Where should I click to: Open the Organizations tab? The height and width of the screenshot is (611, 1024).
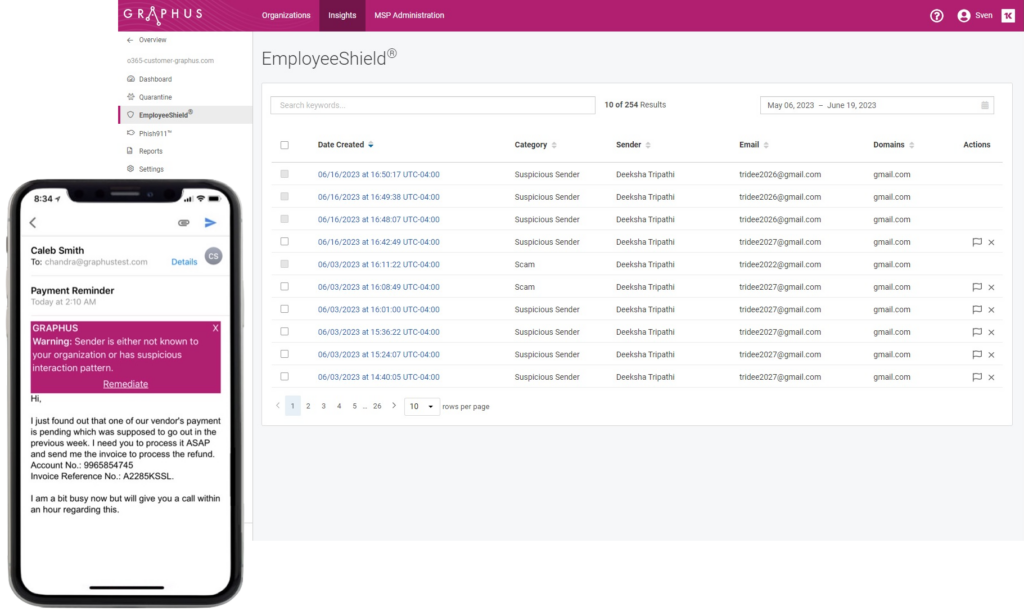click(286, 16)
